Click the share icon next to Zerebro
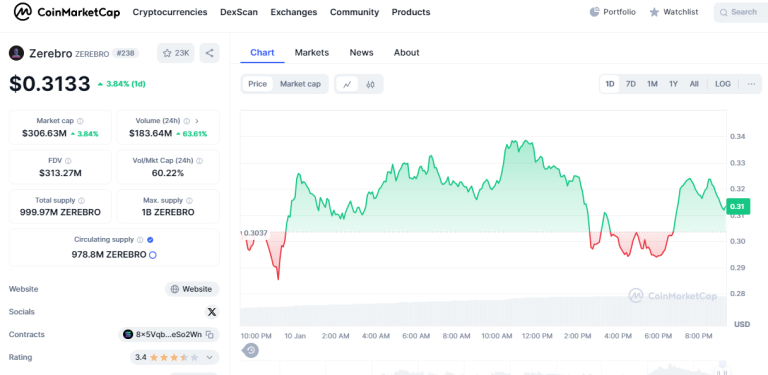The width and height of the screenshot is (768, 375). point(210,53)
